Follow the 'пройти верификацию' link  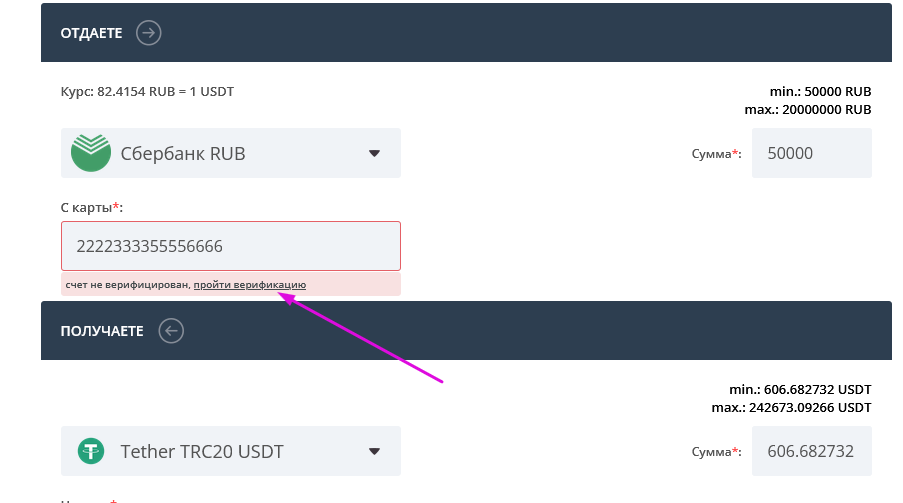[250, 285]
